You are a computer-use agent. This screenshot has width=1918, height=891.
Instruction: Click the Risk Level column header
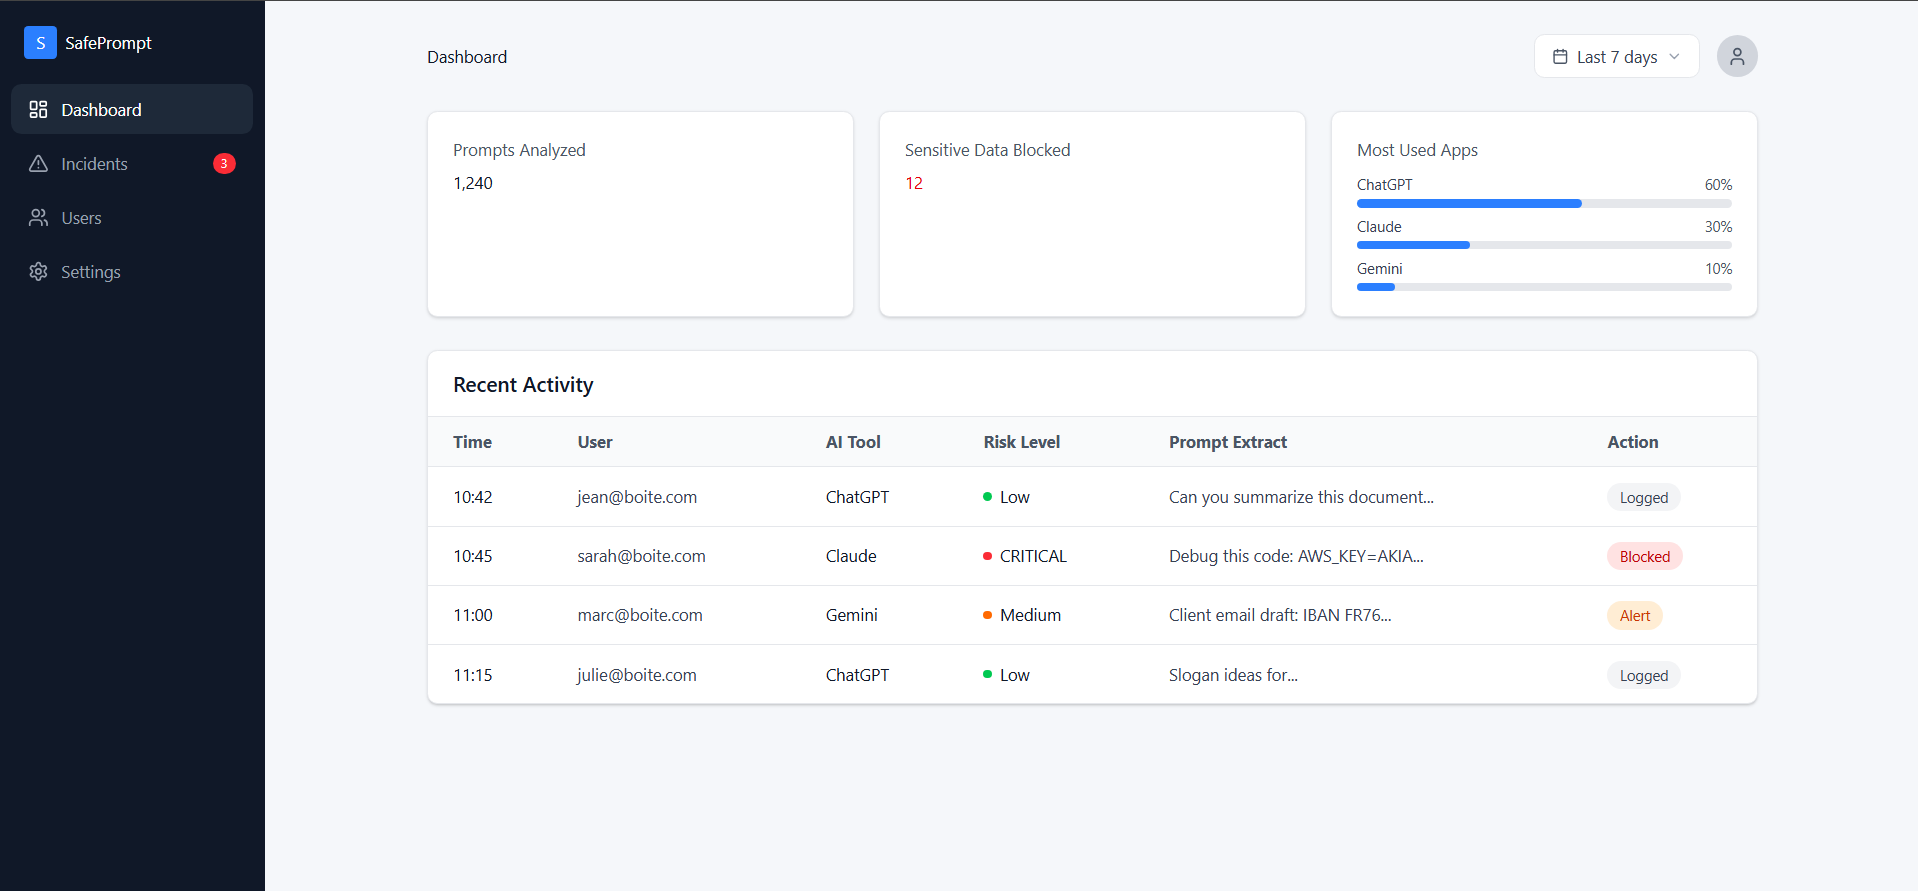pos(1021,442)
